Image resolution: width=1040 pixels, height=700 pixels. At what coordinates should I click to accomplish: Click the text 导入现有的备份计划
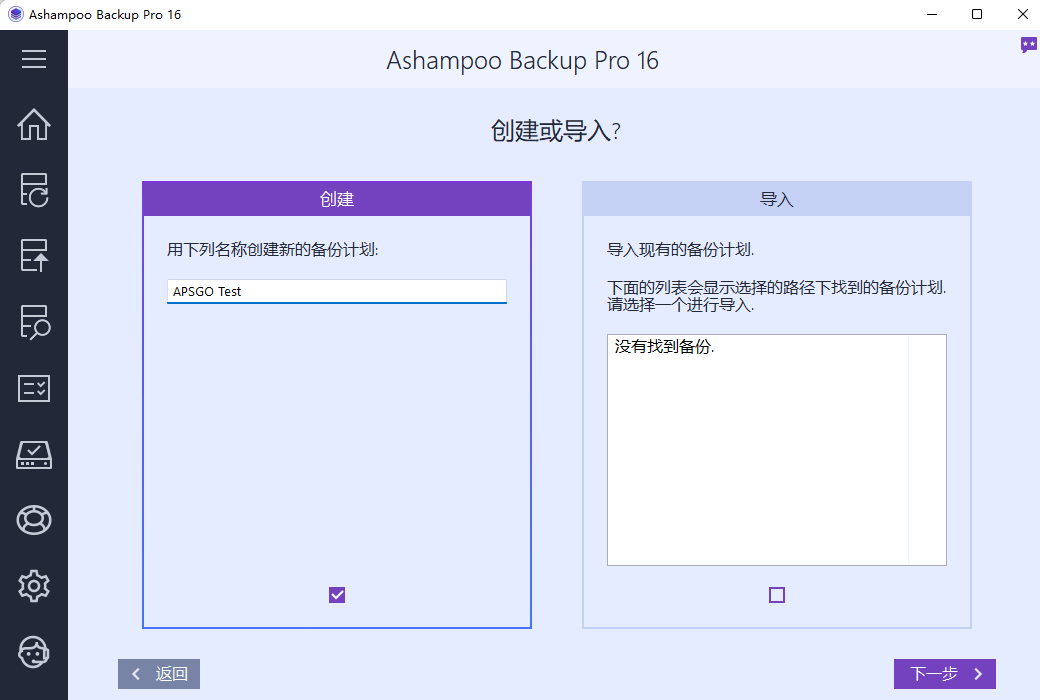click(x=681, y=250)
